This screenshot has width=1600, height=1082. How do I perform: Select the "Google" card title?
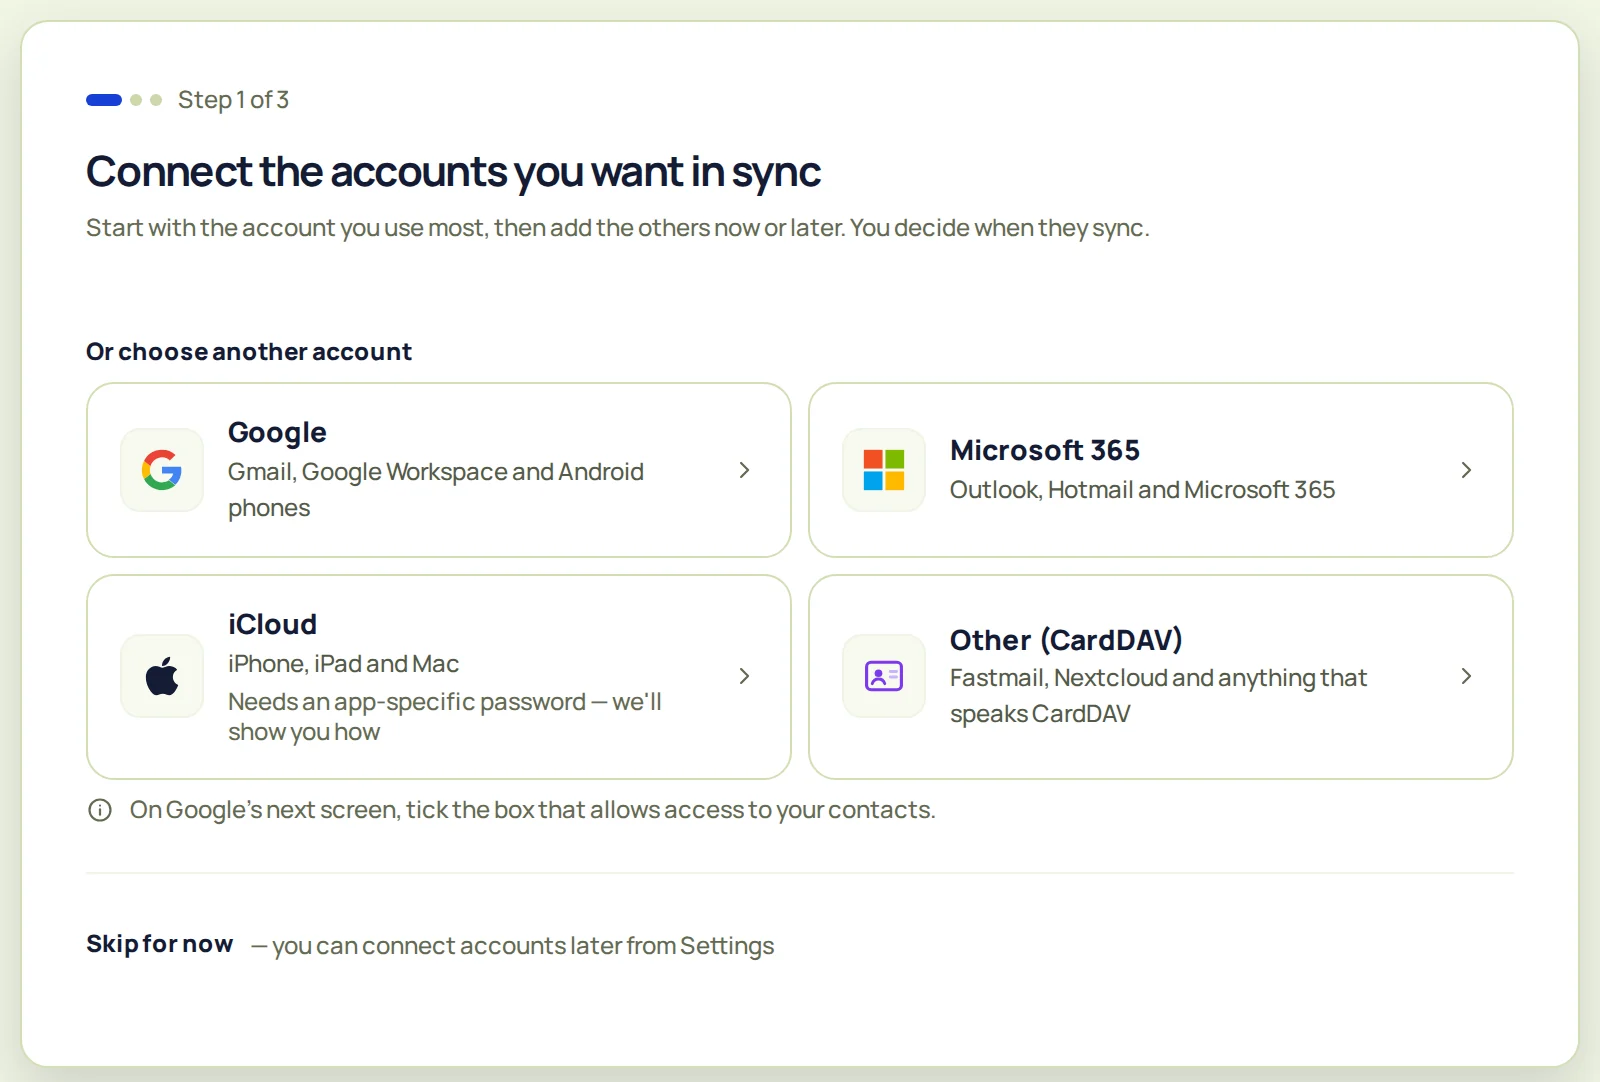tap(277, 433)
